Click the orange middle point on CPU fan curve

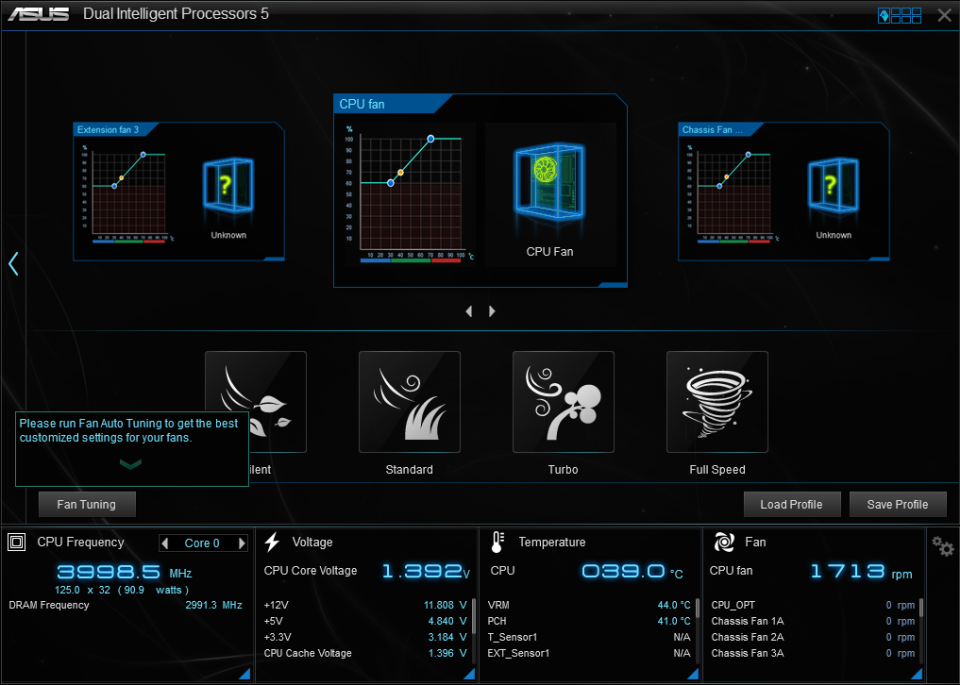click(x=400, y=173)
